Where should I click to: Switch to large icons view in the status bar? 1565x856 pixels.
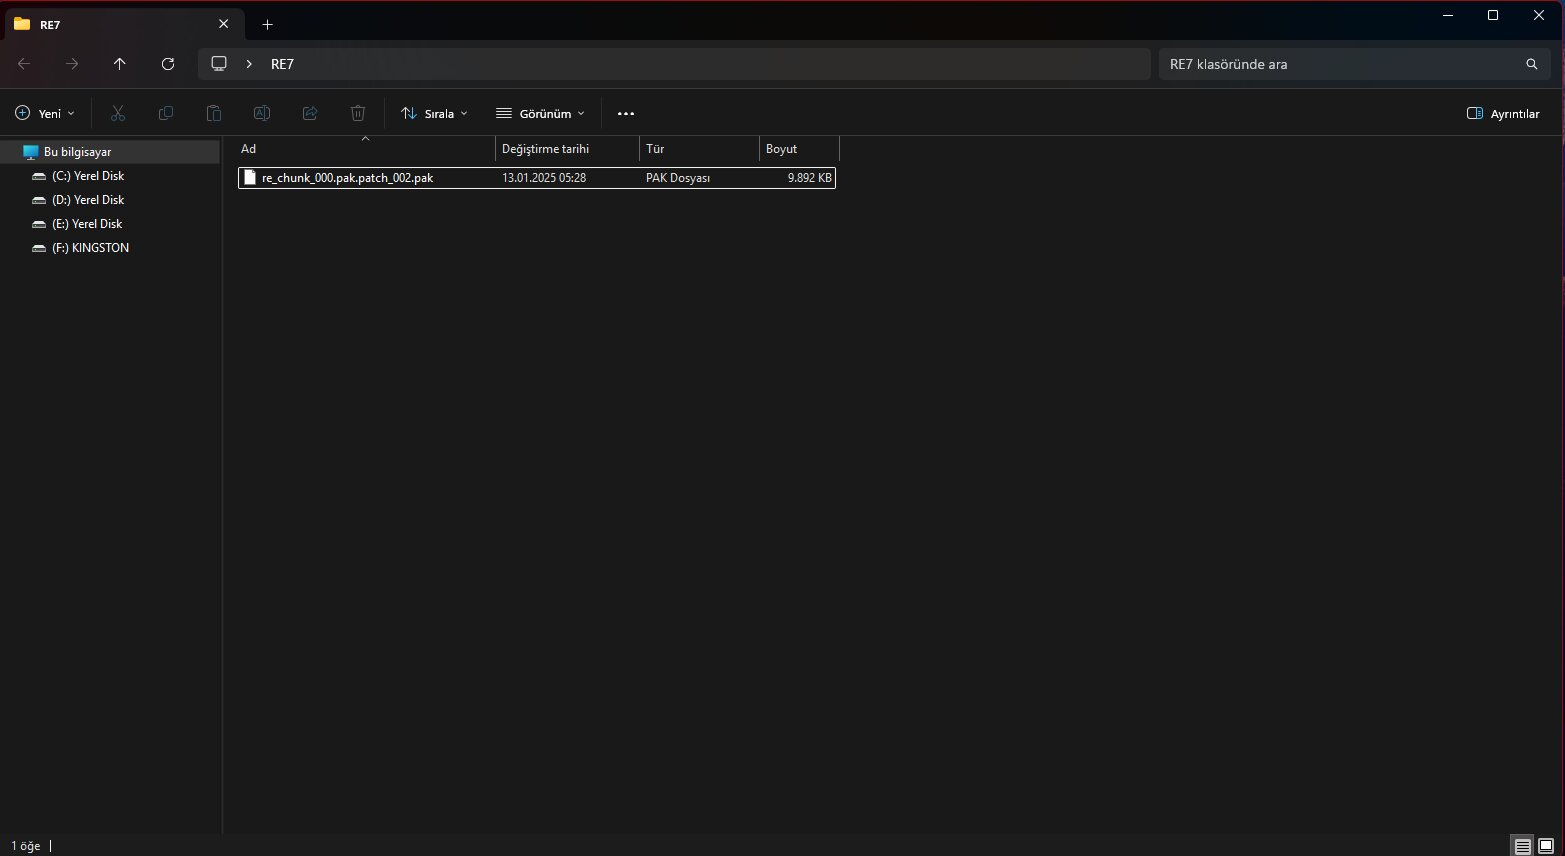point(1544,845)
